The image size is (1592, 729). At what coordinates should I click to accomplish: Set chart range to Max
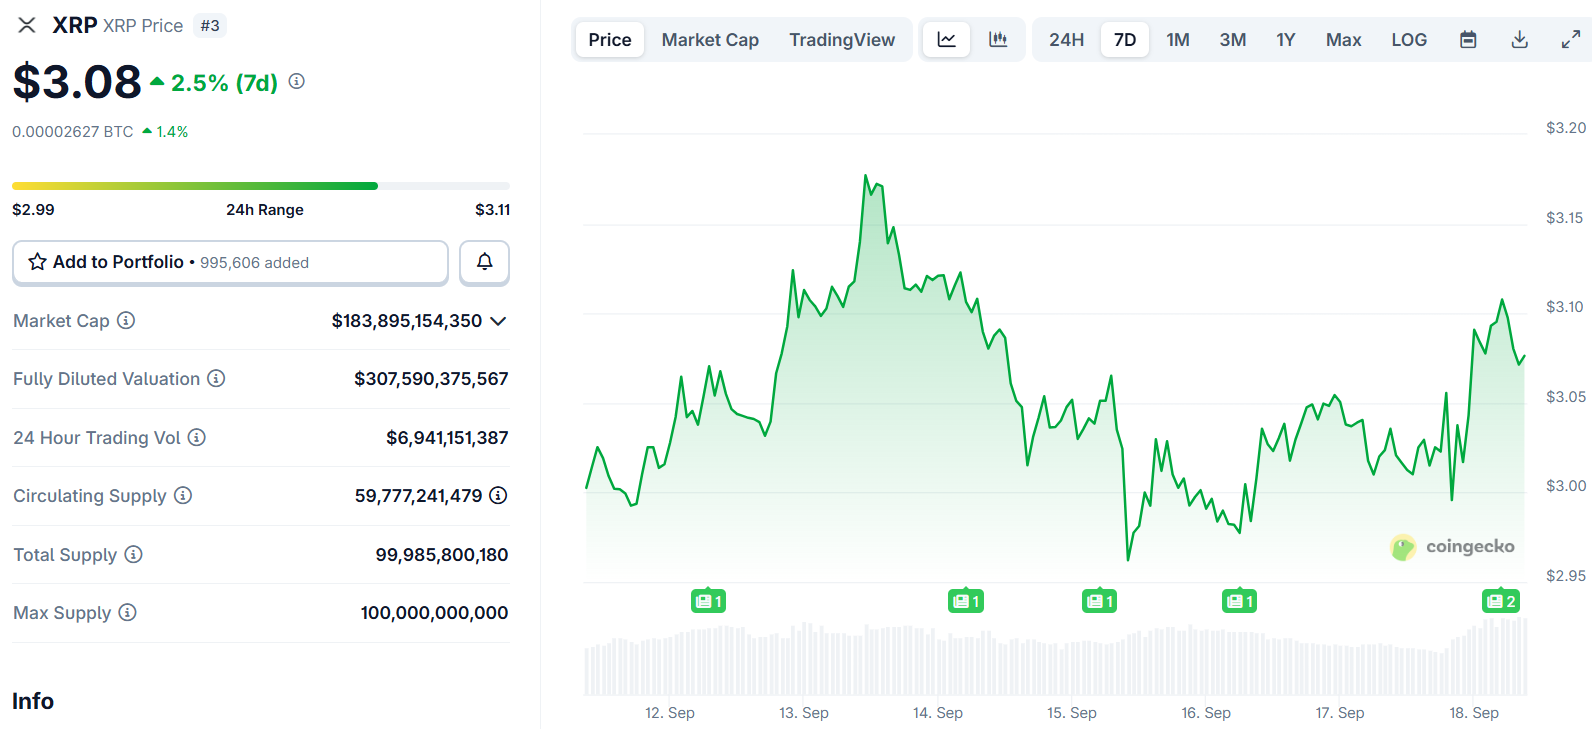[1344, 40]
